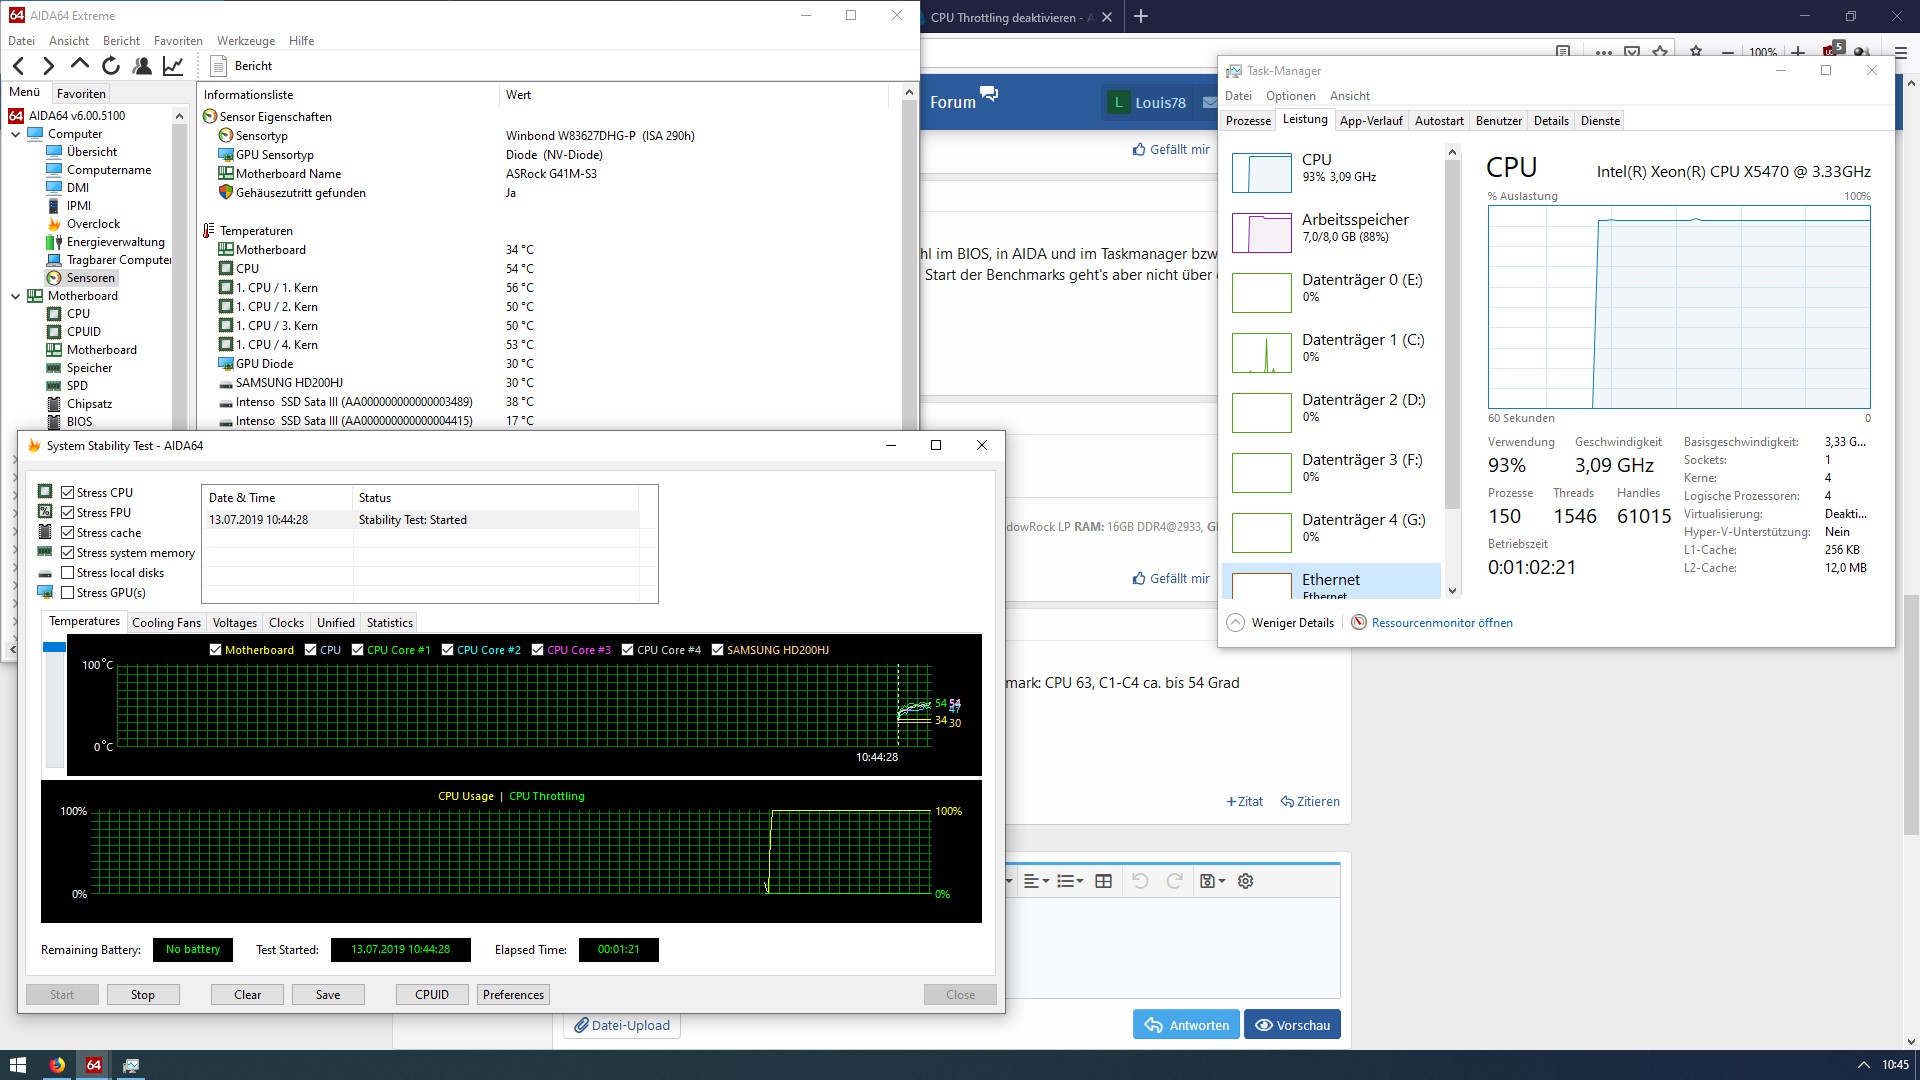Open a new browser tab

[x=1141, y=16]
